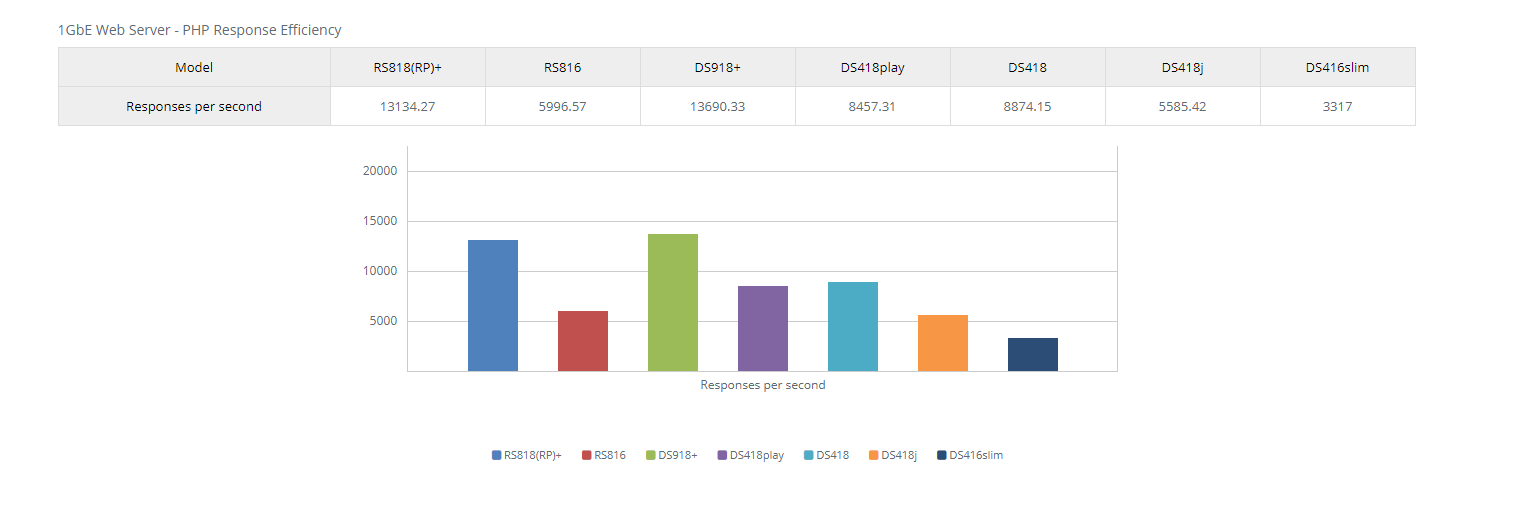Click the DS418 teal legend swatch

pos(808,455)
